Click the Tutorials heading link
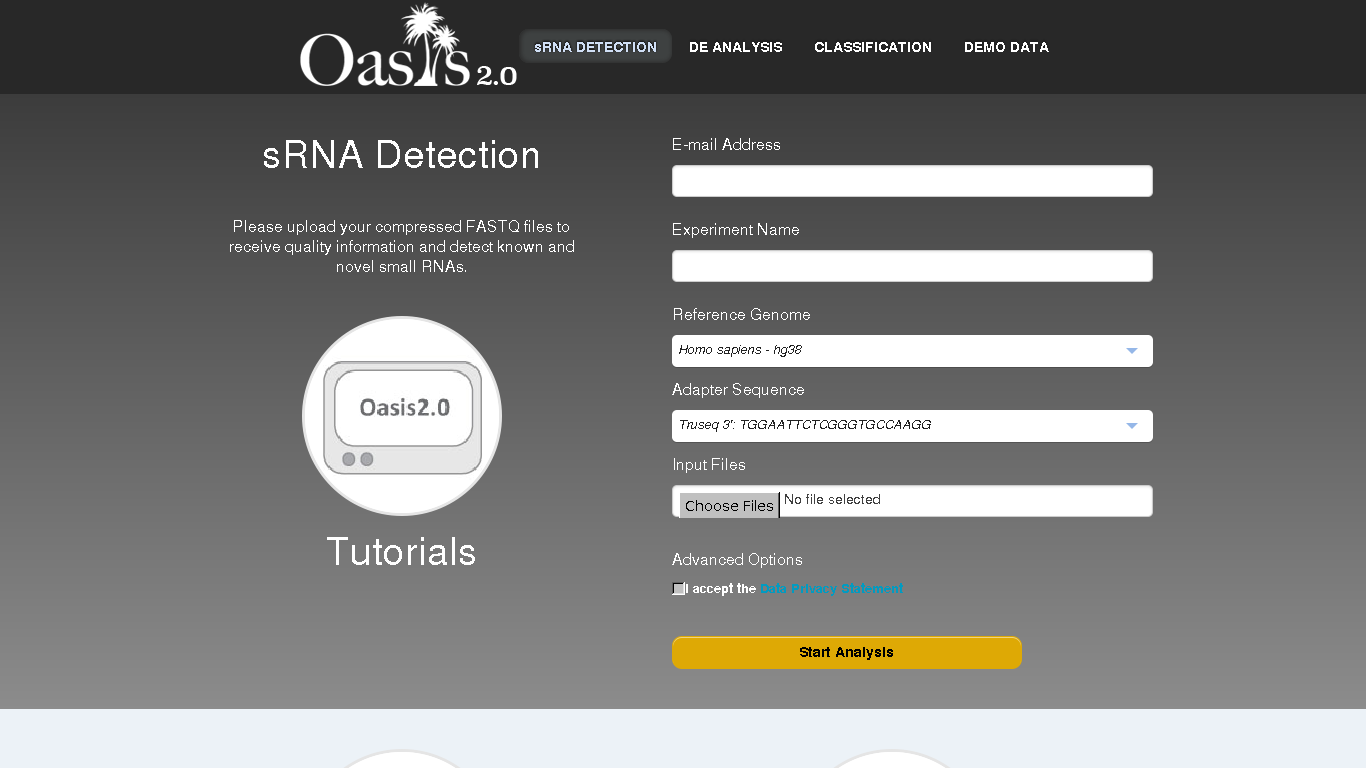The width and height of the screenshot is (1366, 768). (x=401, y=552)
